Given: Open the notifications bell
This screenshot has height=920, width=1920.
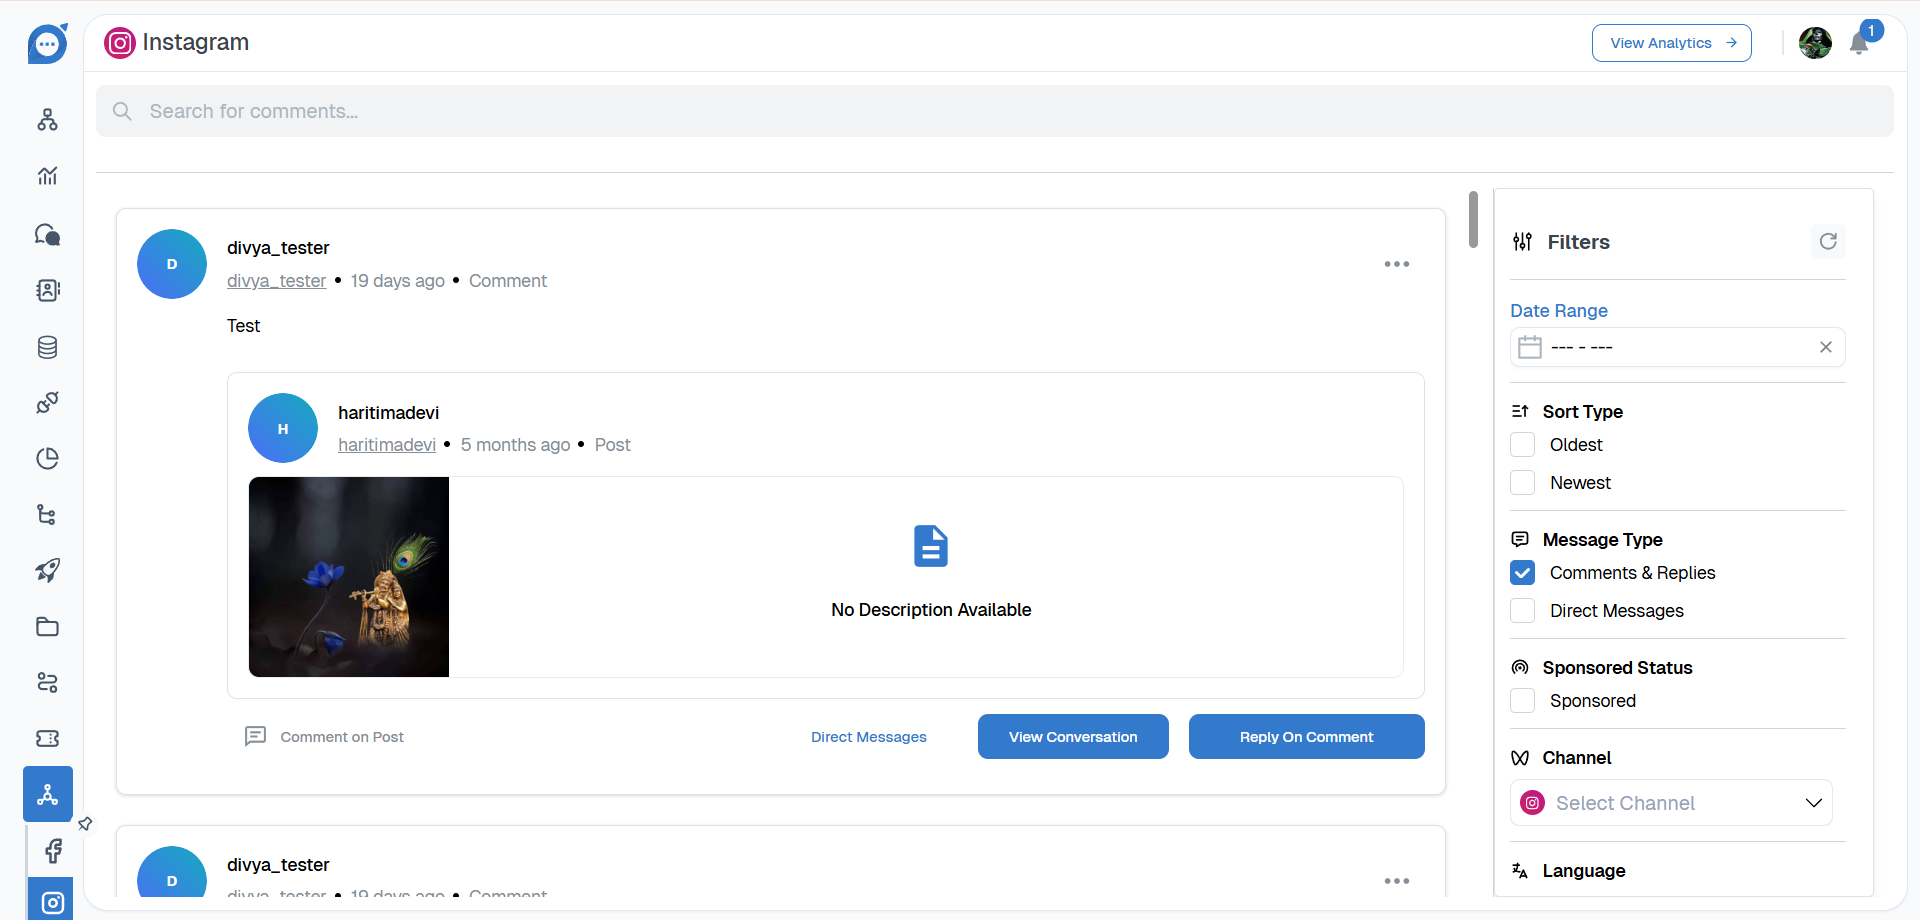Looking at the screenshot, I should point(1859,43).
